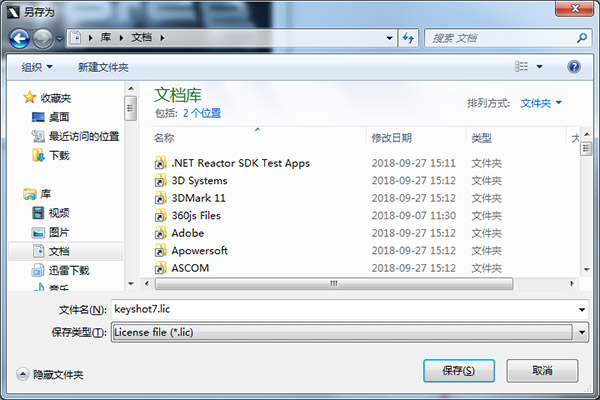The height and width of the screenshot is (400, 600).
Task: Open the 2 个位置 link
Action: pyautogui.click(x=202, y=113)
